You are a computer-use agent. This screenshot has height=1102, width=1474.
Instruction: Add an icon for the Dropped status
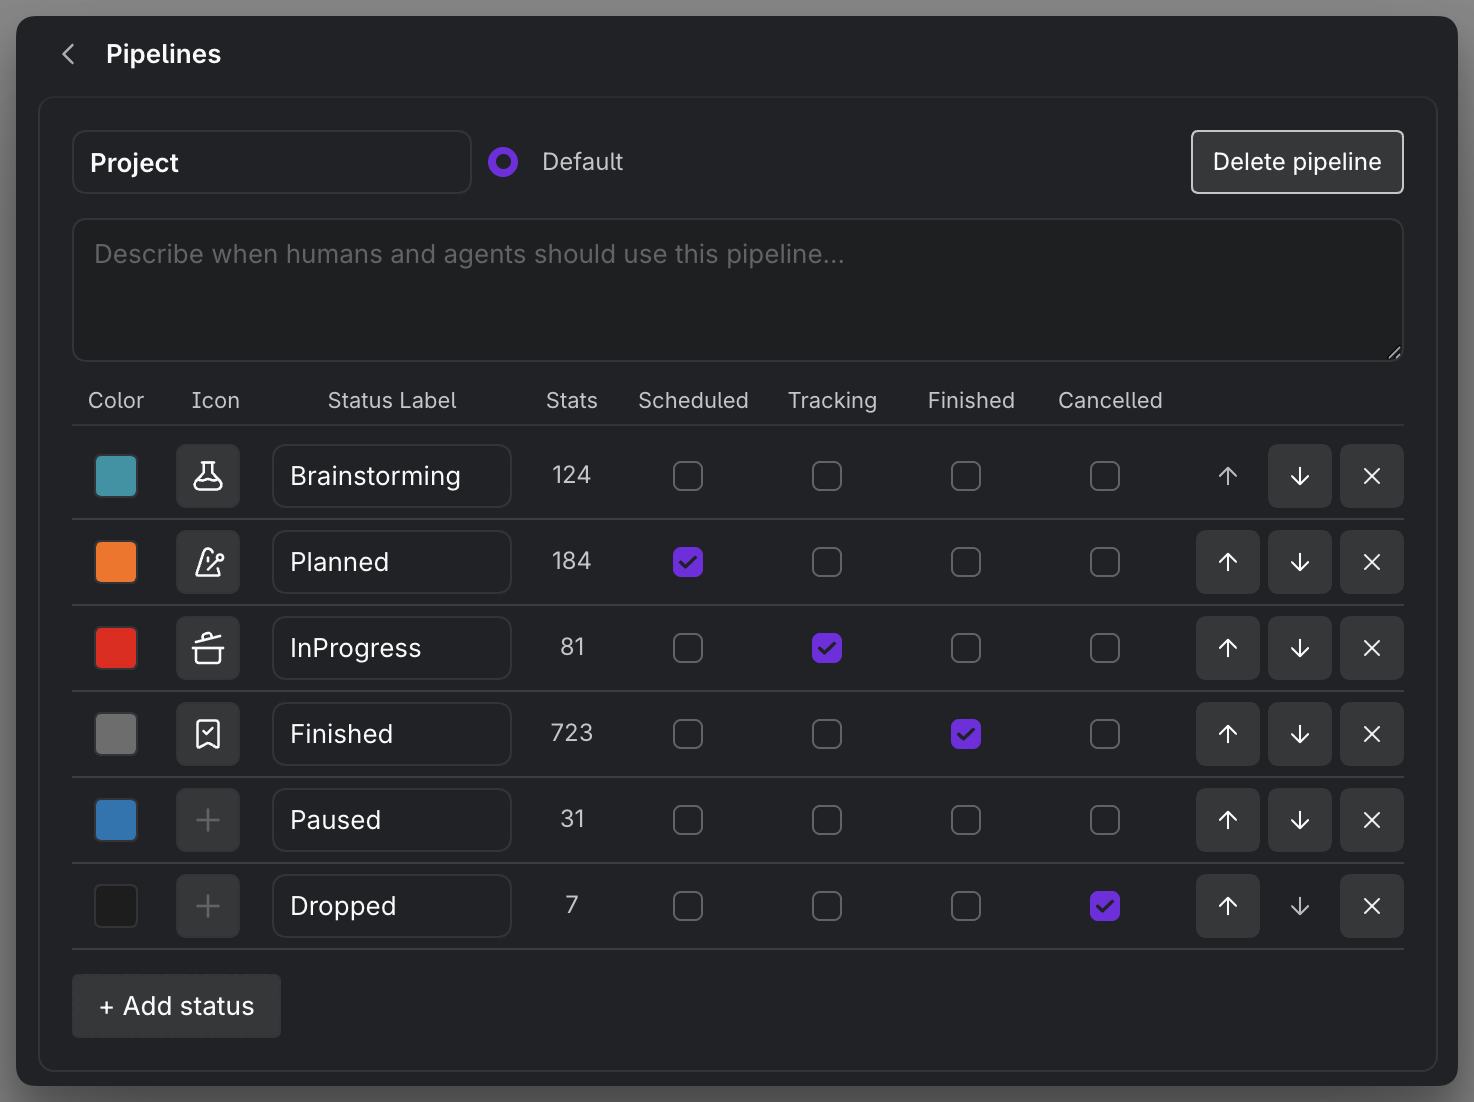pyautogui.click(x=208, y=906)
